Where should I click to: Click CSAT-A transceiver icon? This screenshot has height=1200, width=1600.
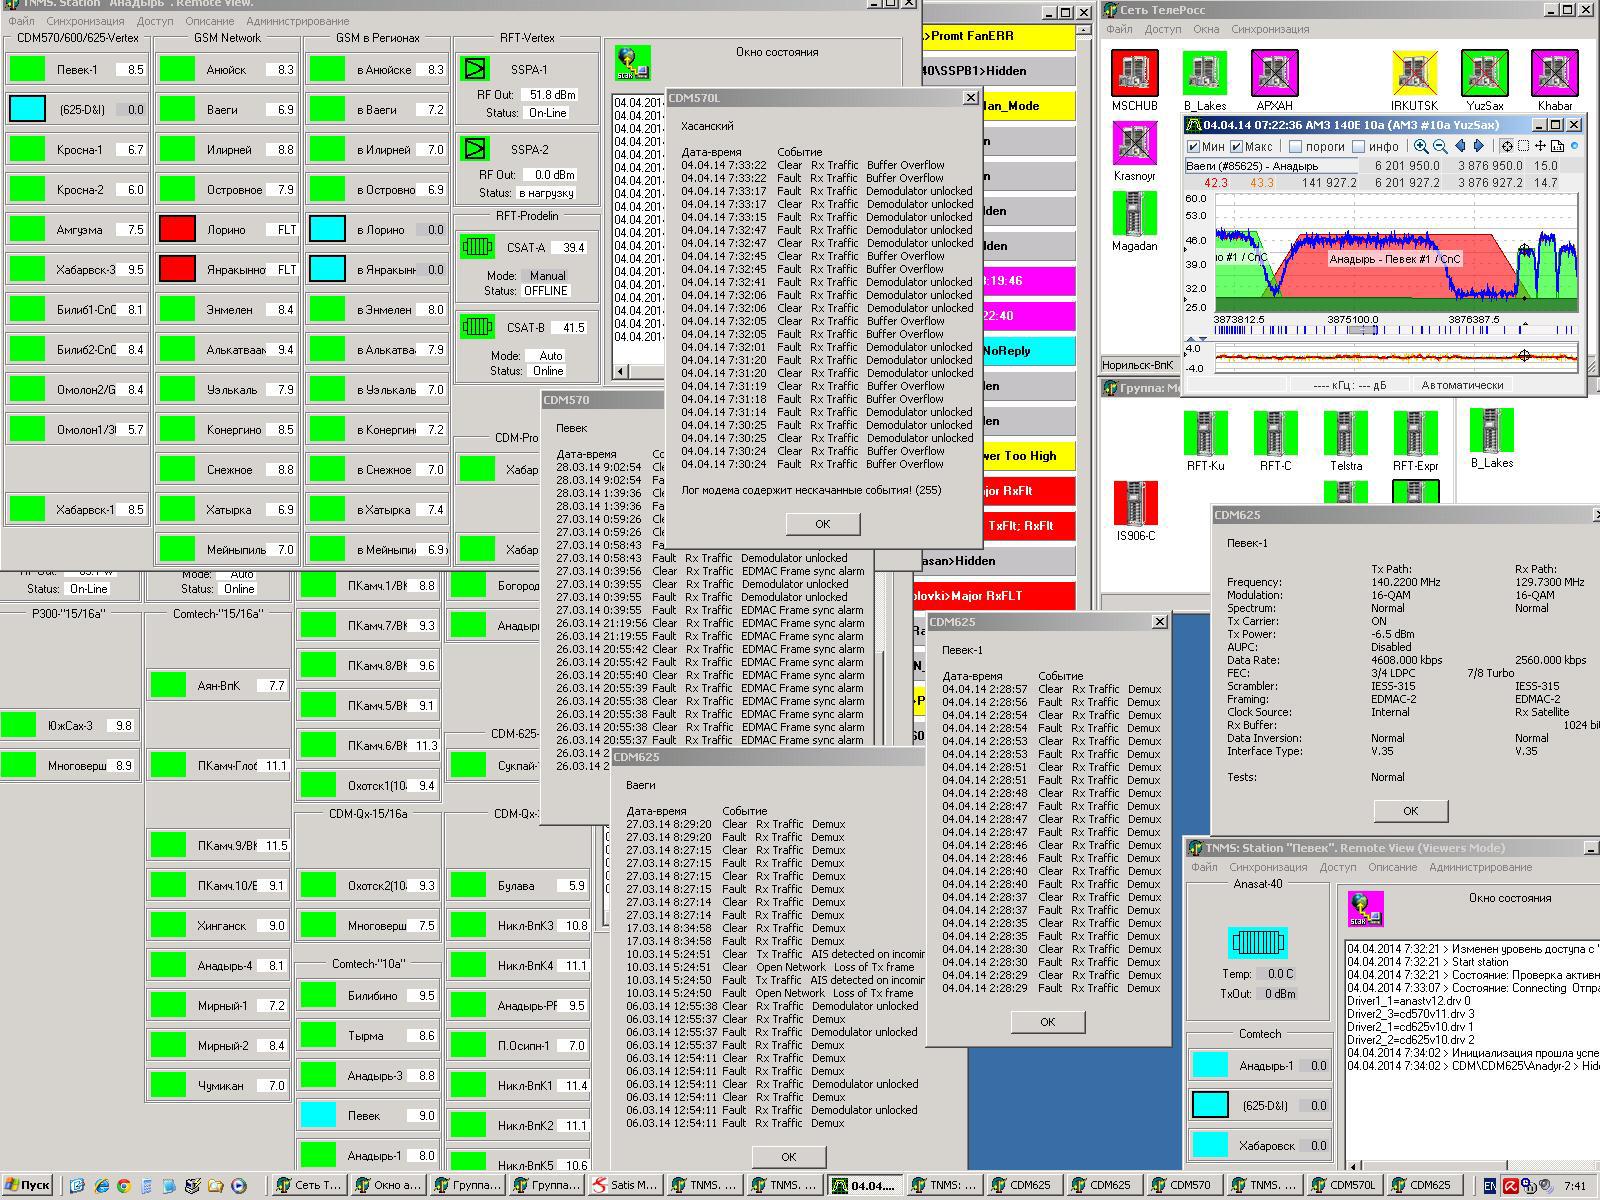[x=477, y=247]
